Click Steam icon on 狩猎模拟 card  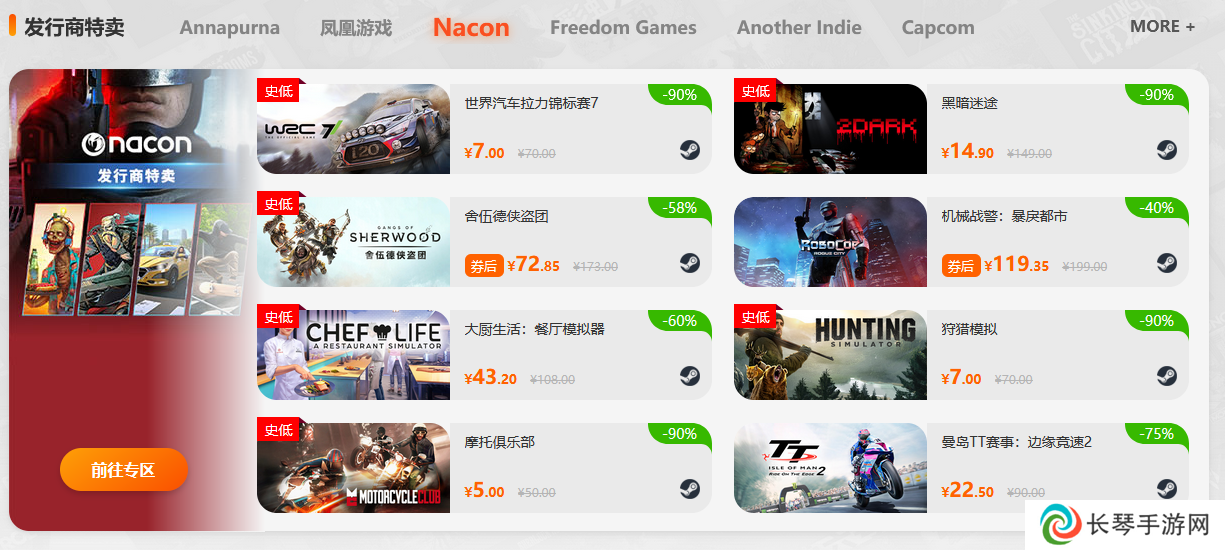[1167, 376]
